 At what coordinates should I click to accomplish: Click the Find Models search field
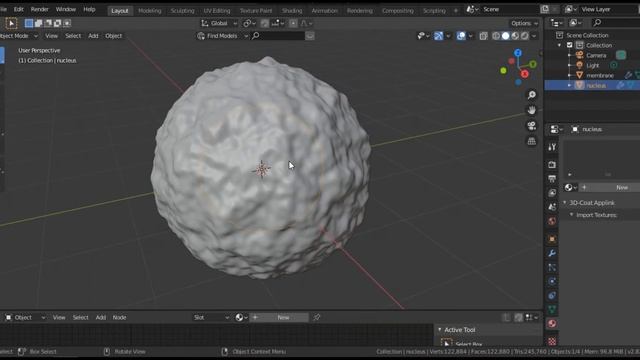tap(278, 36)
